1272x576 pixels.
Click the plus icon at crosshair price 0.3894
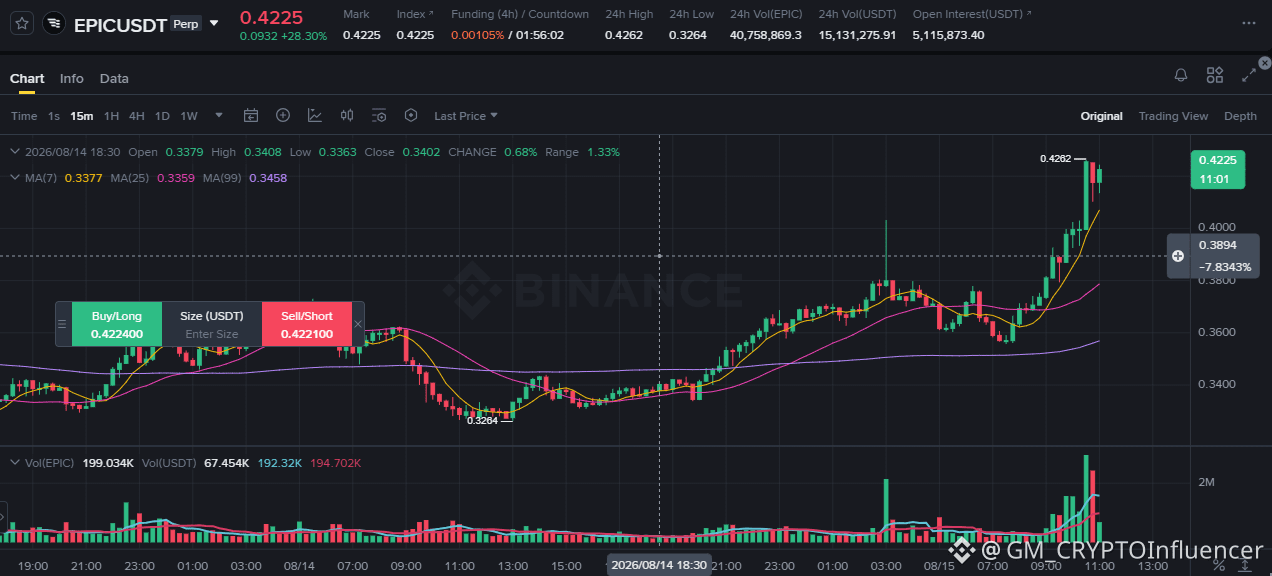tap(1178, 256)
